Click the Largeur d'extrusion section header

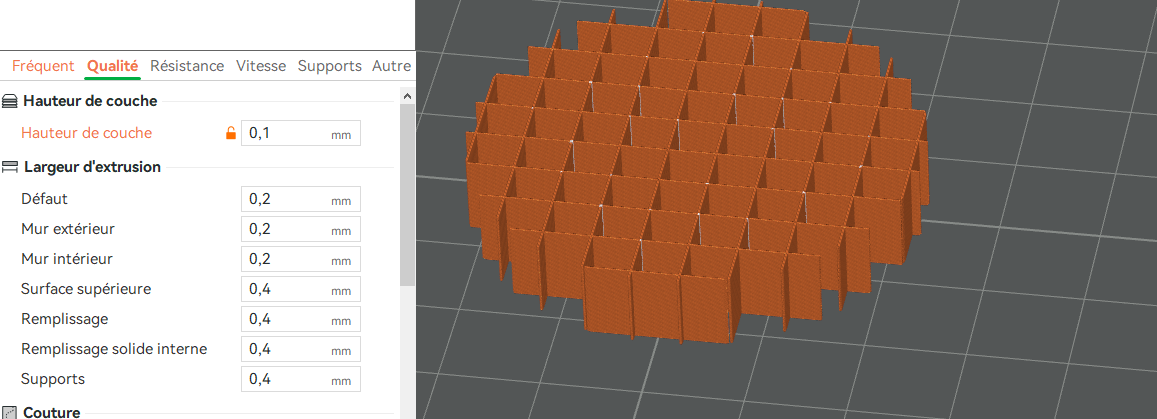point(92,167)
